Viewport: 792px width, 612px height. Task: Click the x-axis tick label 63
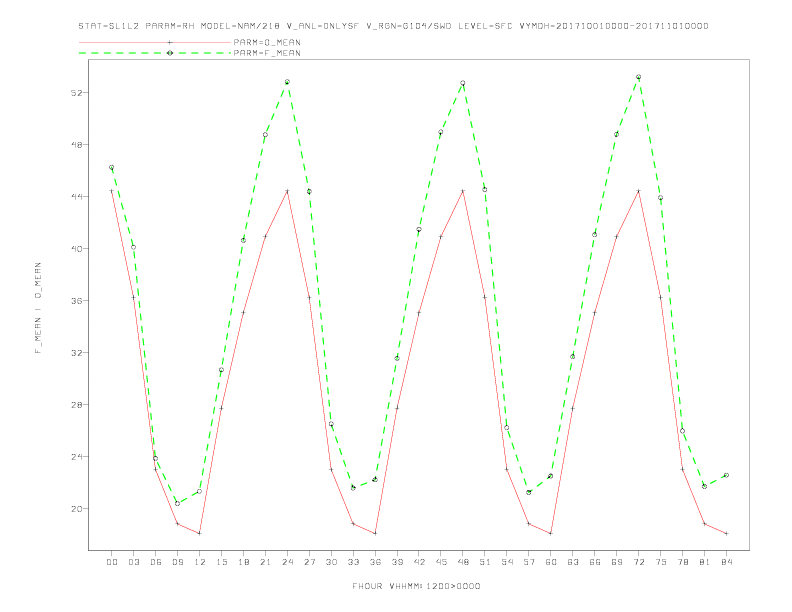573,562
